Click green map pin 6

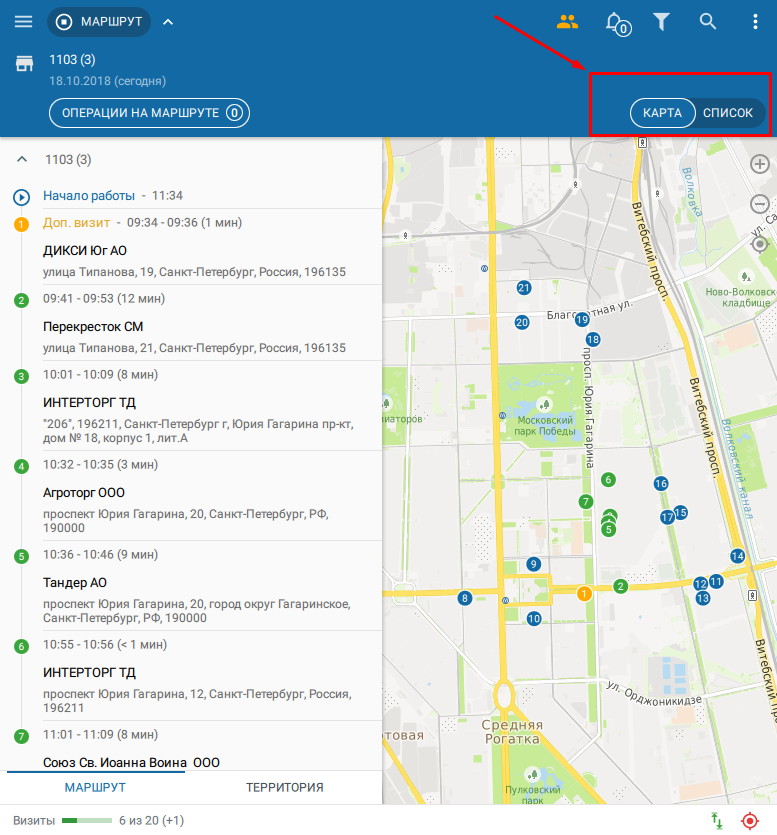(608, 479)
